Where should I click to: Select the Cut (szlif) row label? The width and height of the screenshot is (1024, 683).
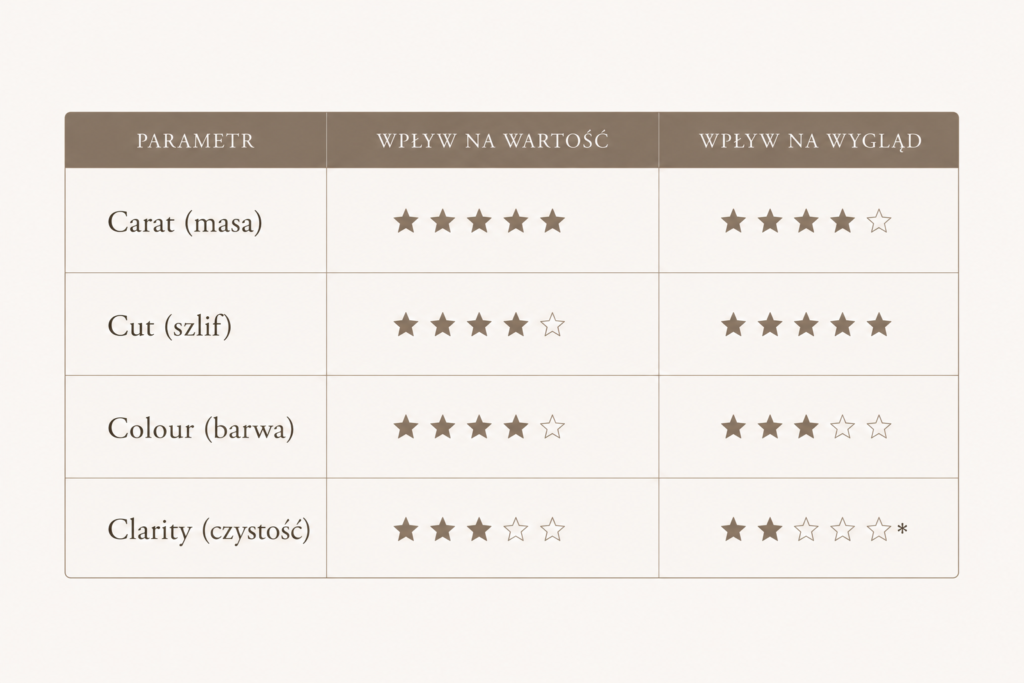click(169, 325)
